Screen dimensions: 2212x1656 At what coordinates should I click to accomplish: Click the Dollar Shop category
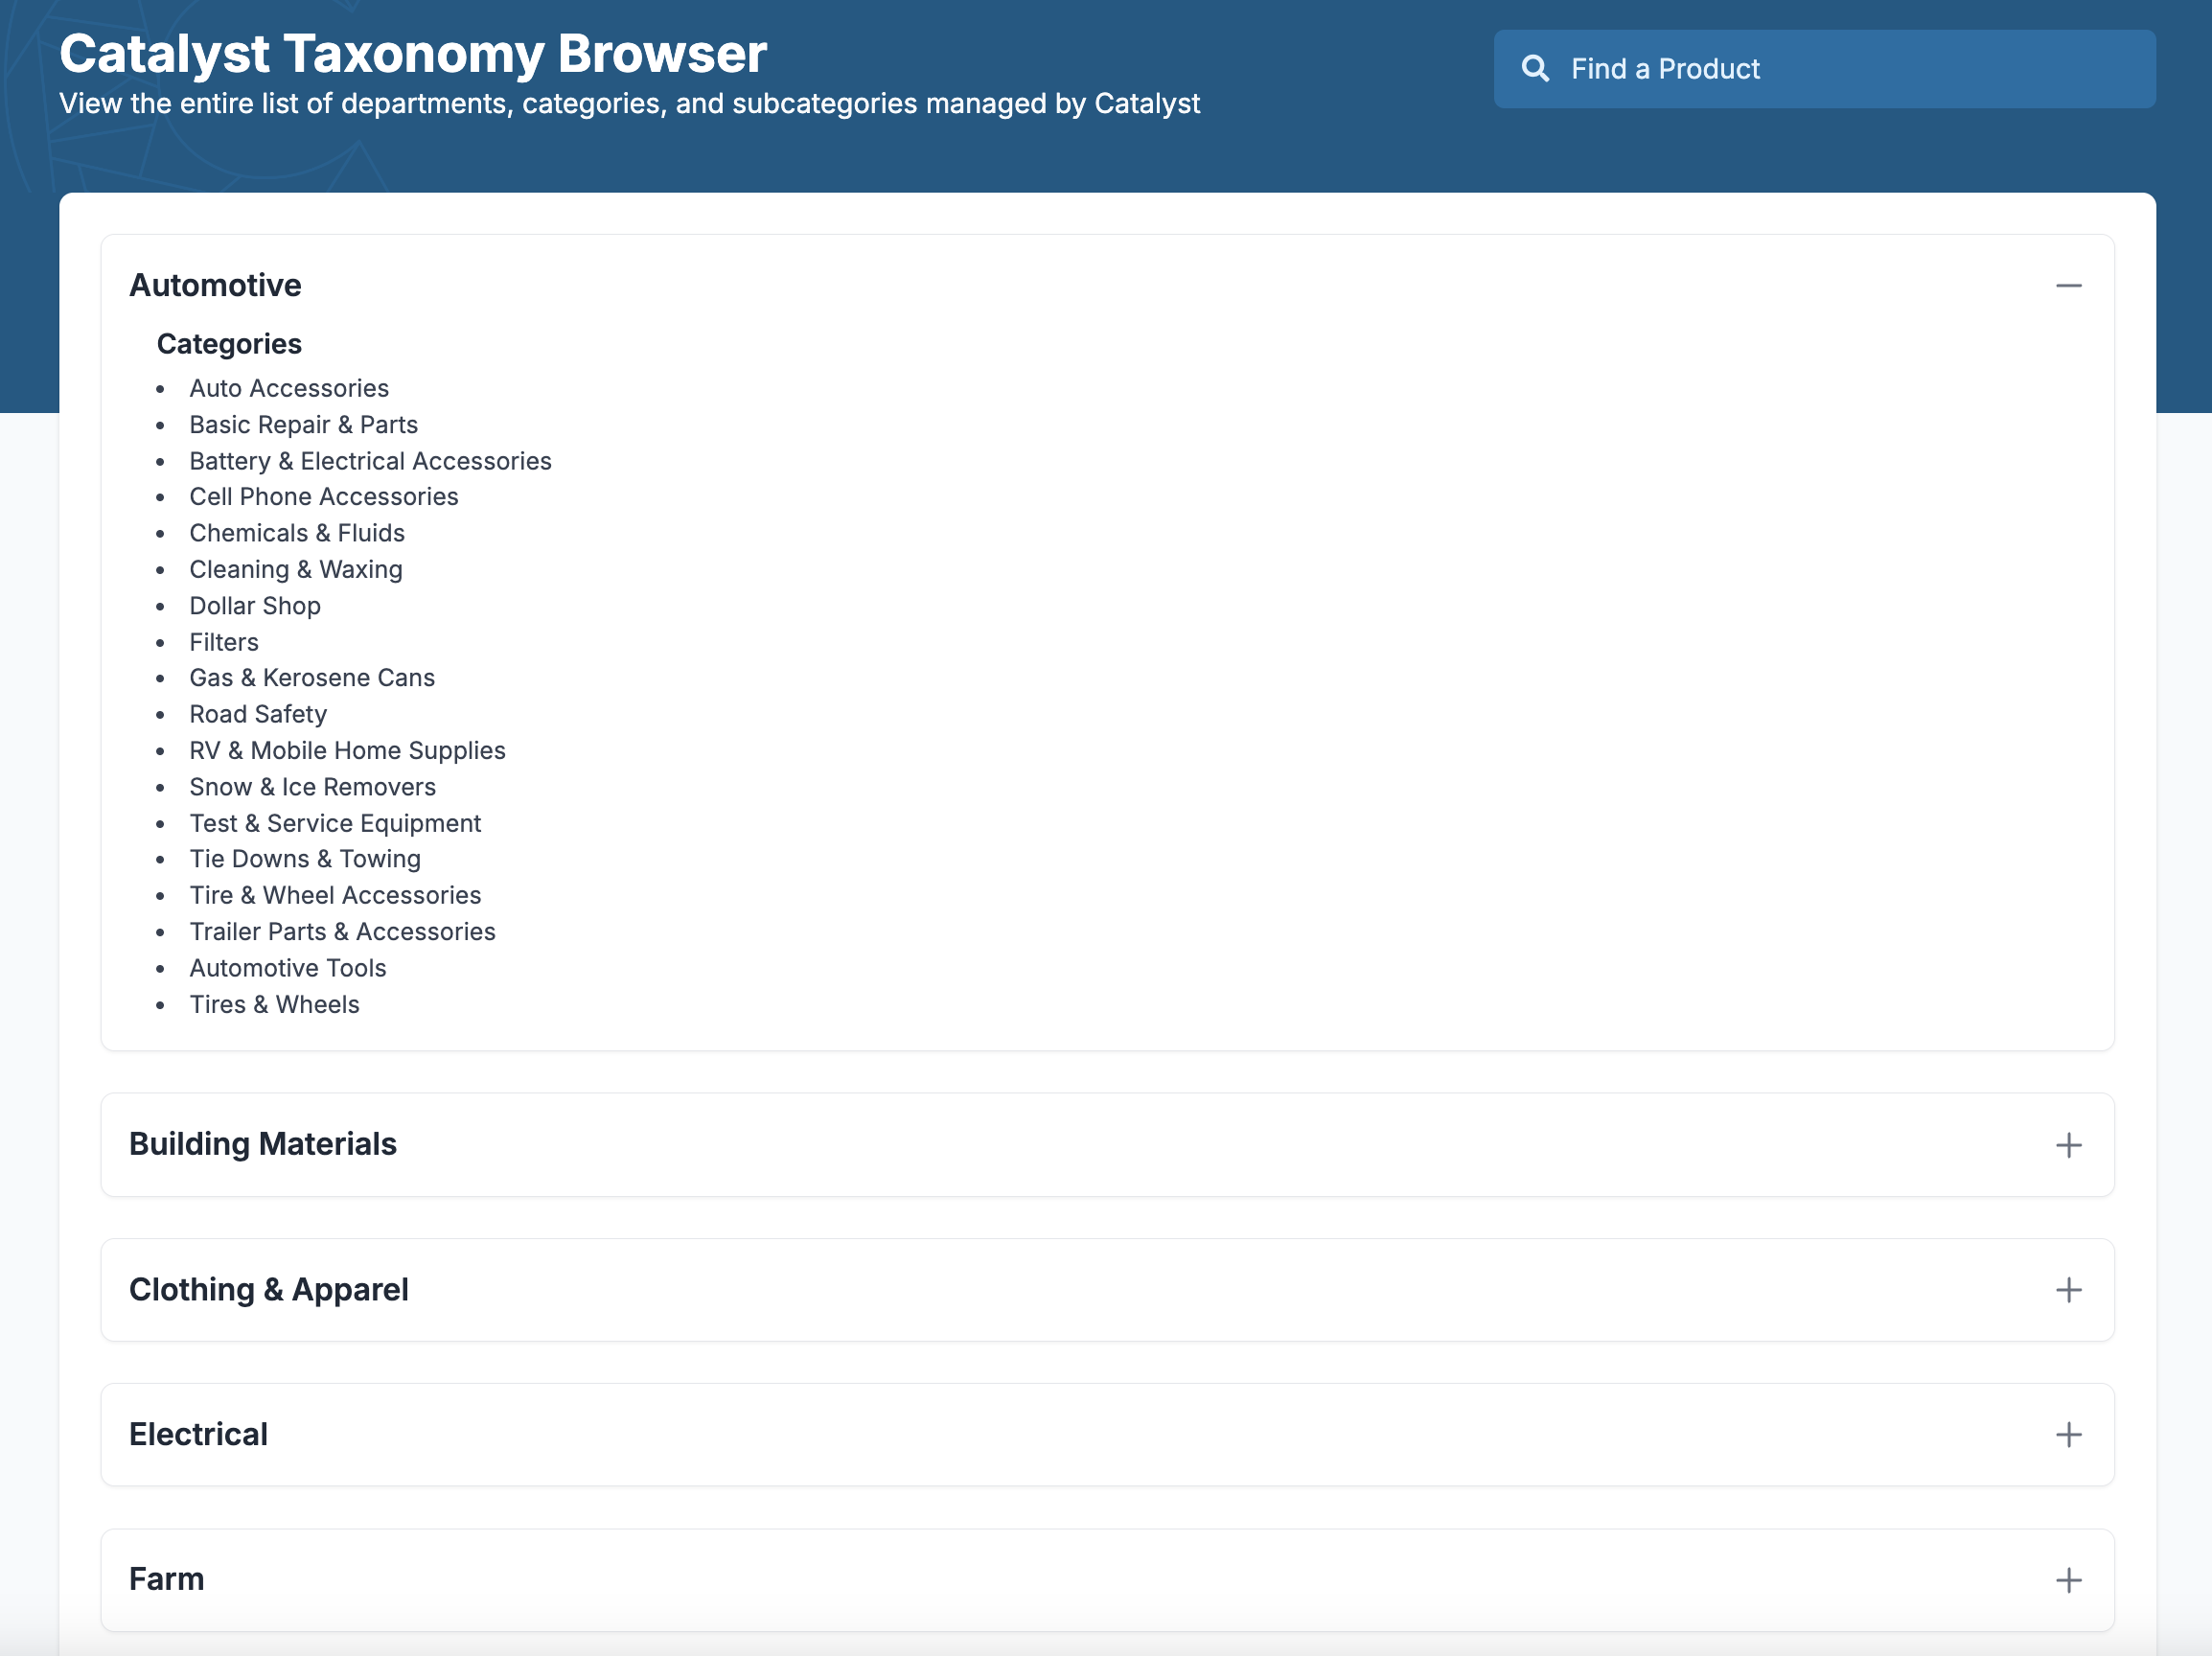click(255, 606)
